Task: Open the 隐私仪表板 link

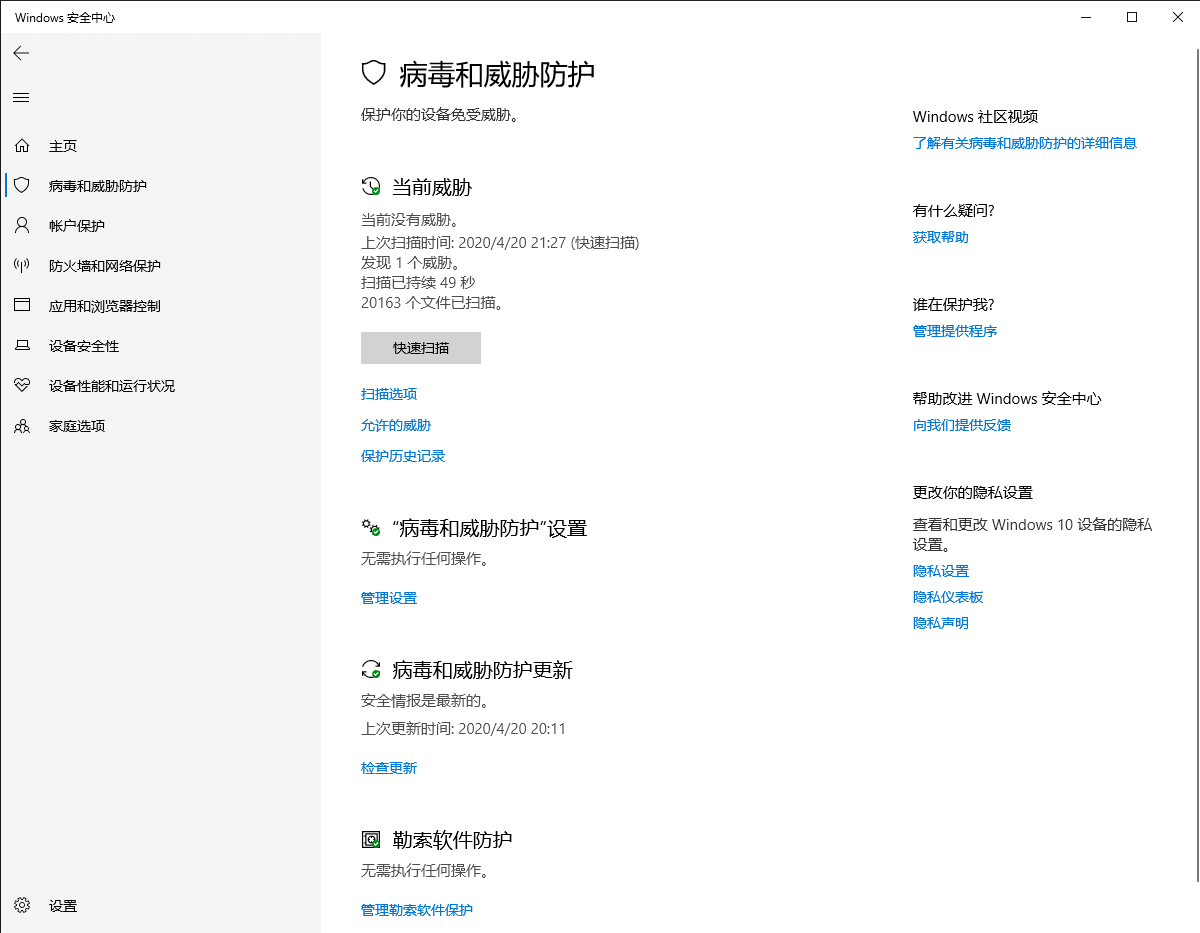Action: point(948,597)
